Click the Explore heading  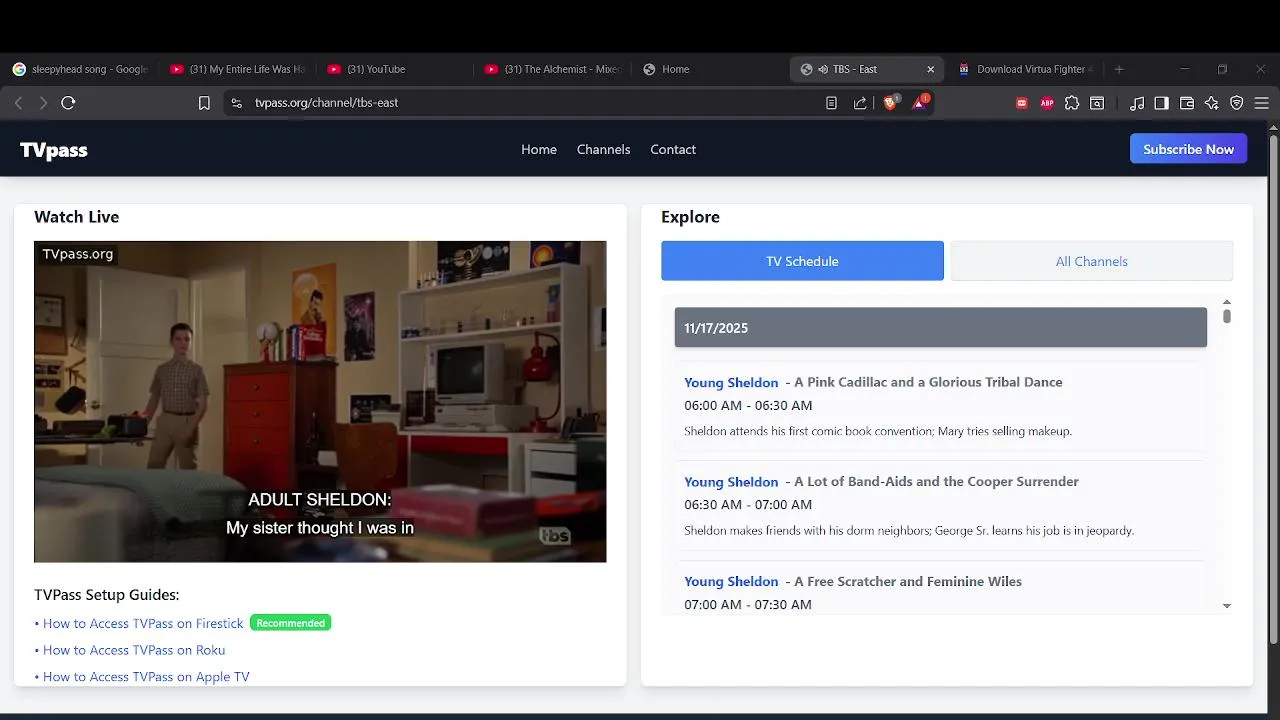click(x=690, y=217)
